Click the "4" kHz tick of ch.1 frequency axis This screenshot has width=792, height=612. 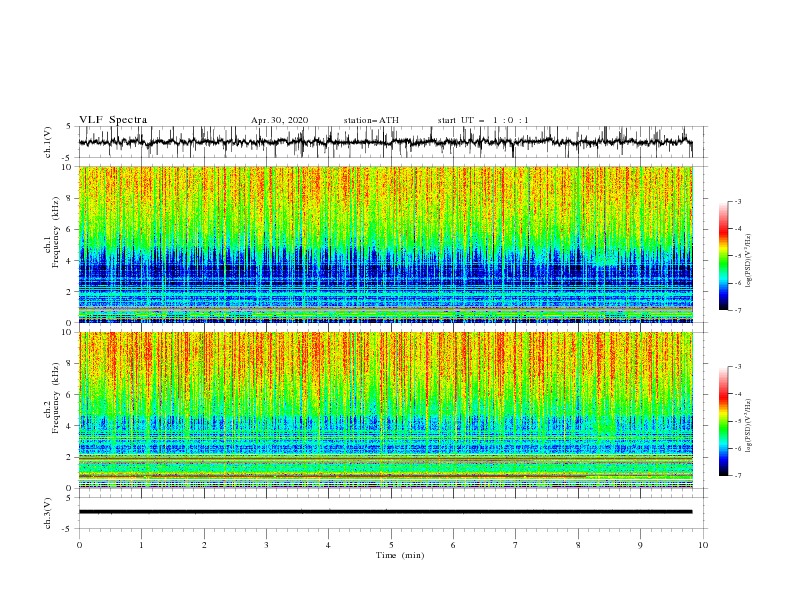pos(71,261)
